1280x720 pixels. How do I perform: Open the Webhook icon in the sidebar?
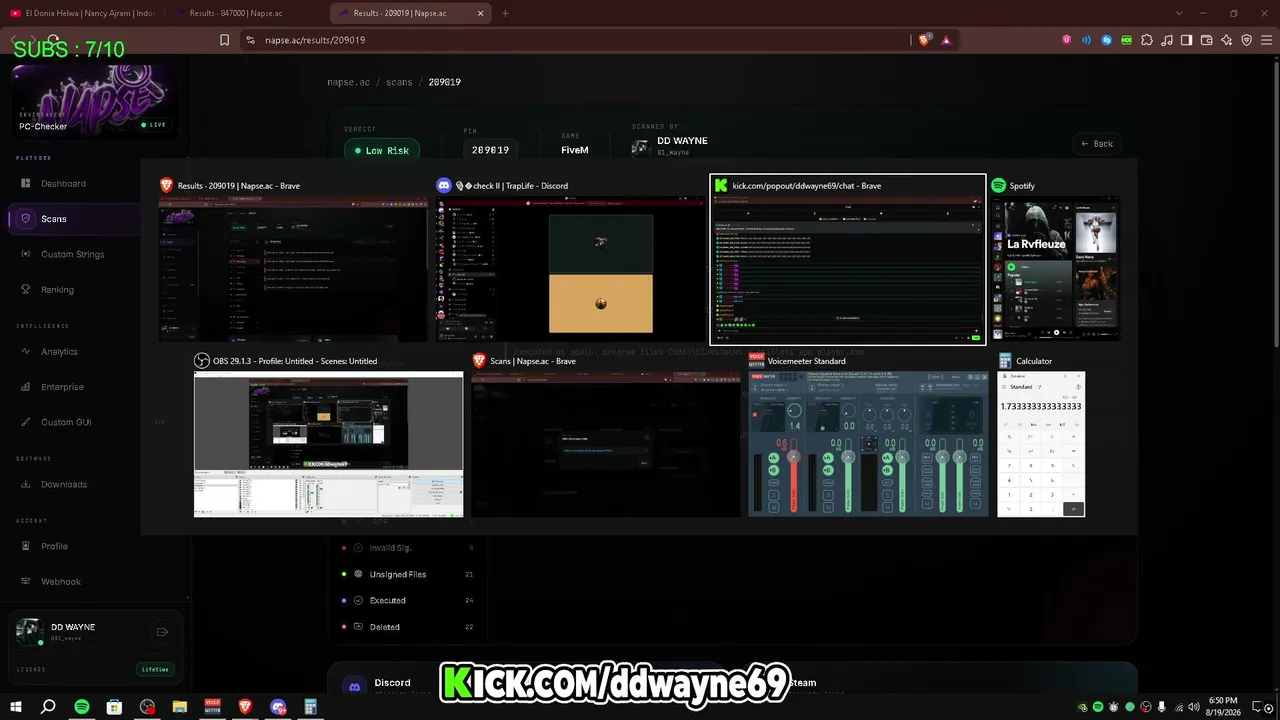pyautogui.click(x=26, y=582)
